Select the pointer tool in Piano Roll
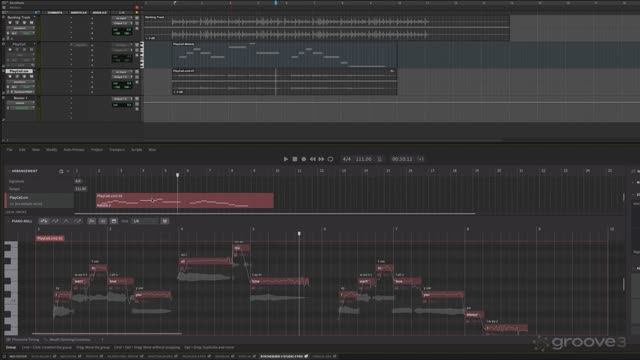 [x=44, y=221]
